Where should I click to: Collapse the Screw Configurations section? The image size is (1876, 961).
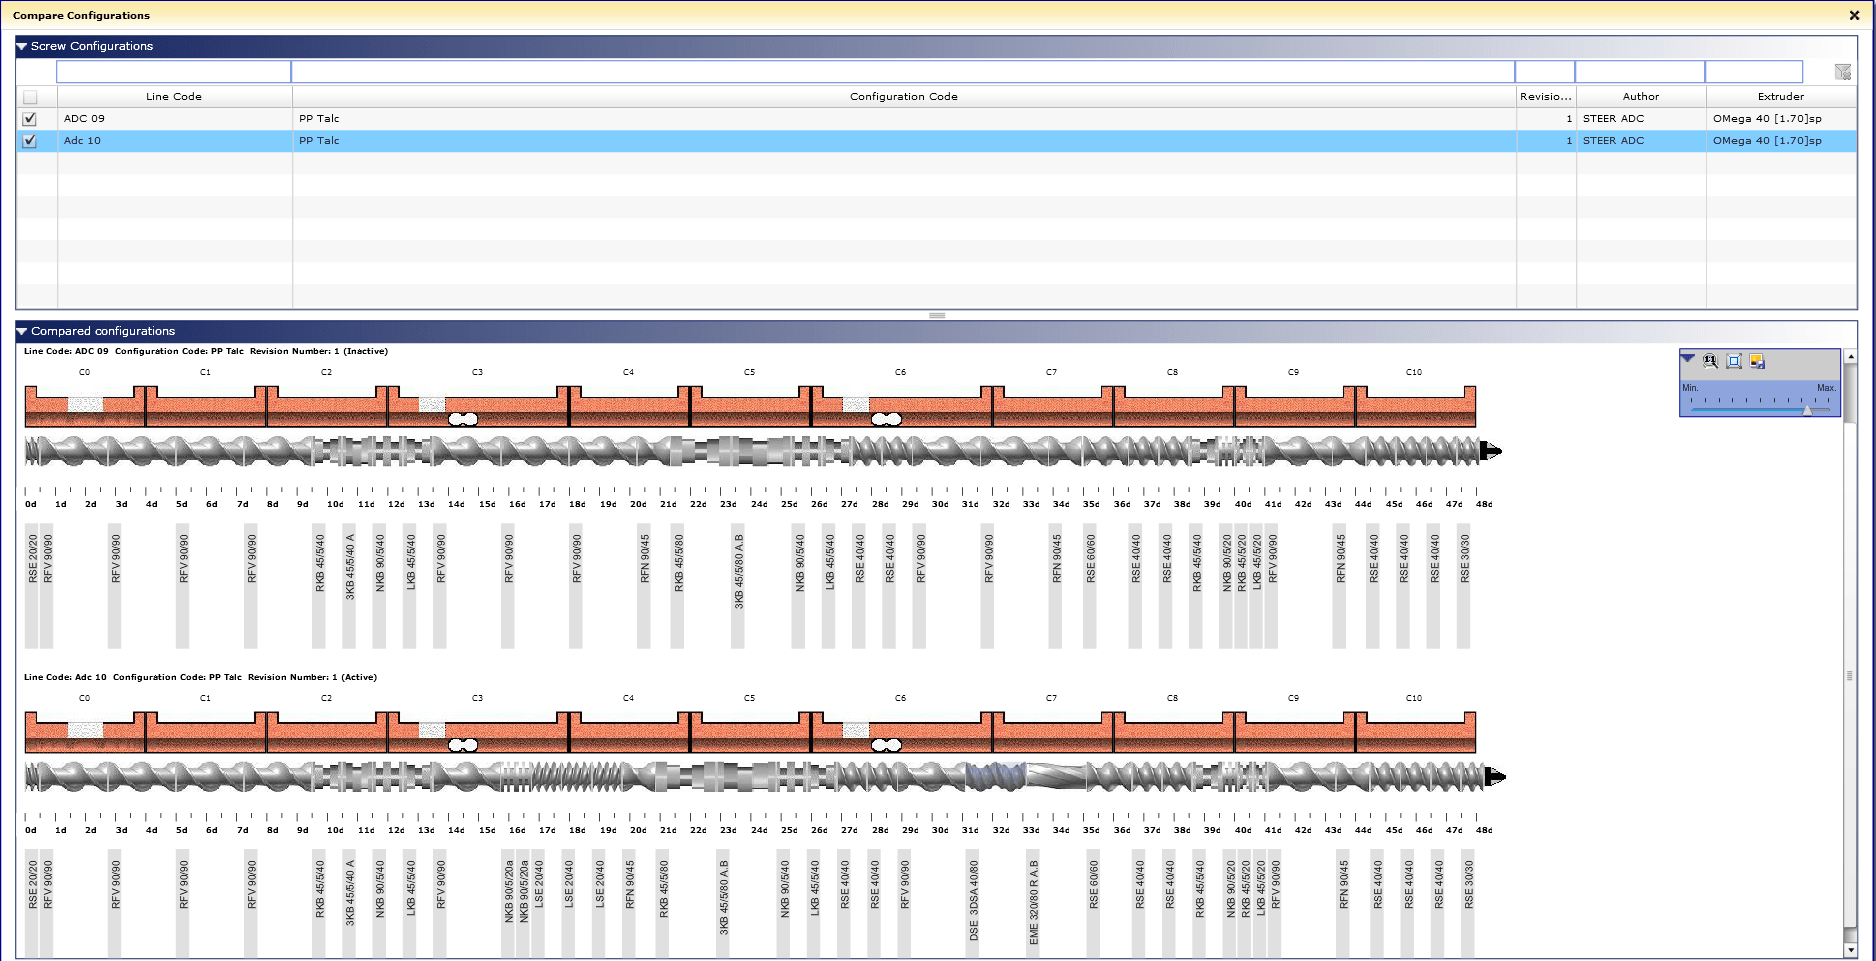click(22, 46)
